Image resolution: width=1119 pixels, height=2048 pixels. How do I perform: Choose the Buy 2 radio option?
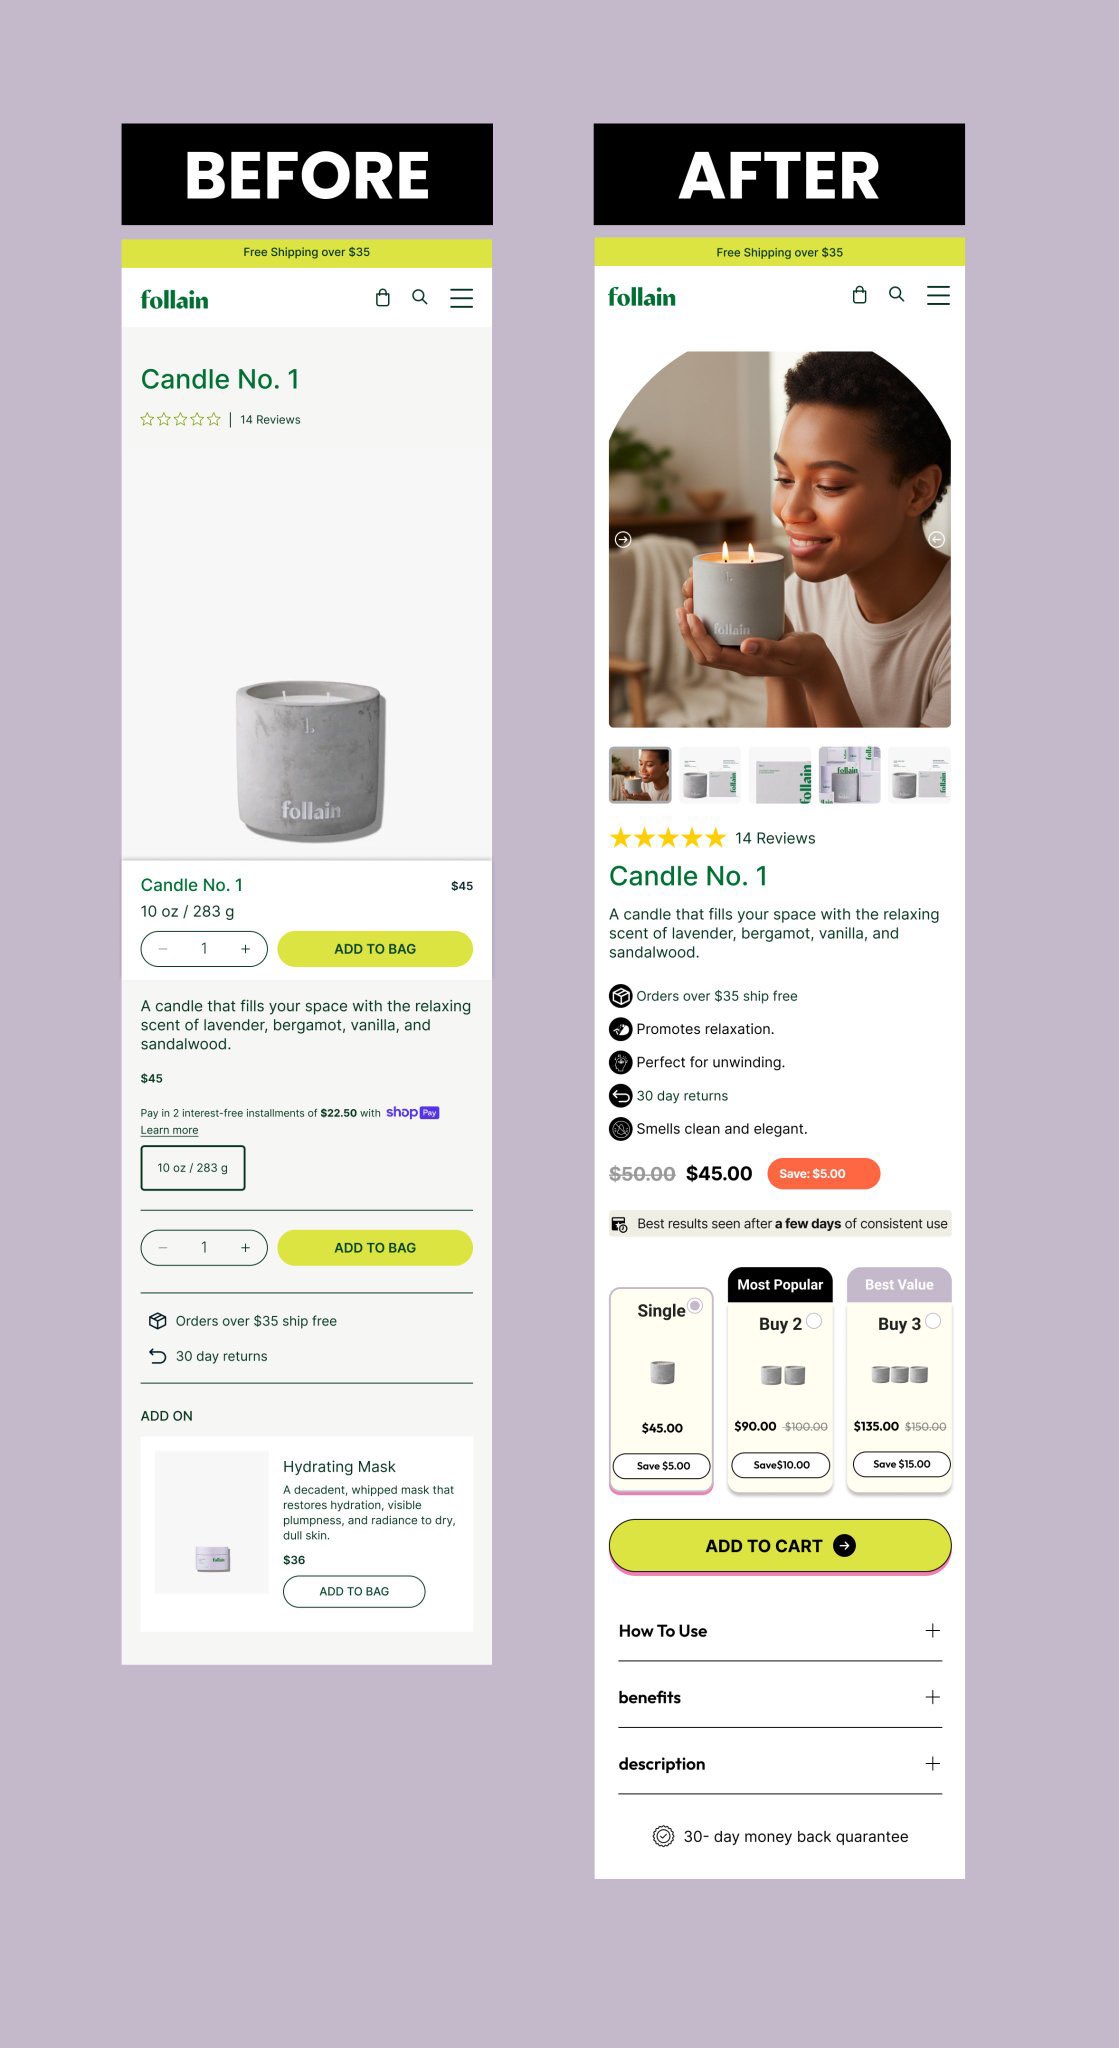point(814,1321)
